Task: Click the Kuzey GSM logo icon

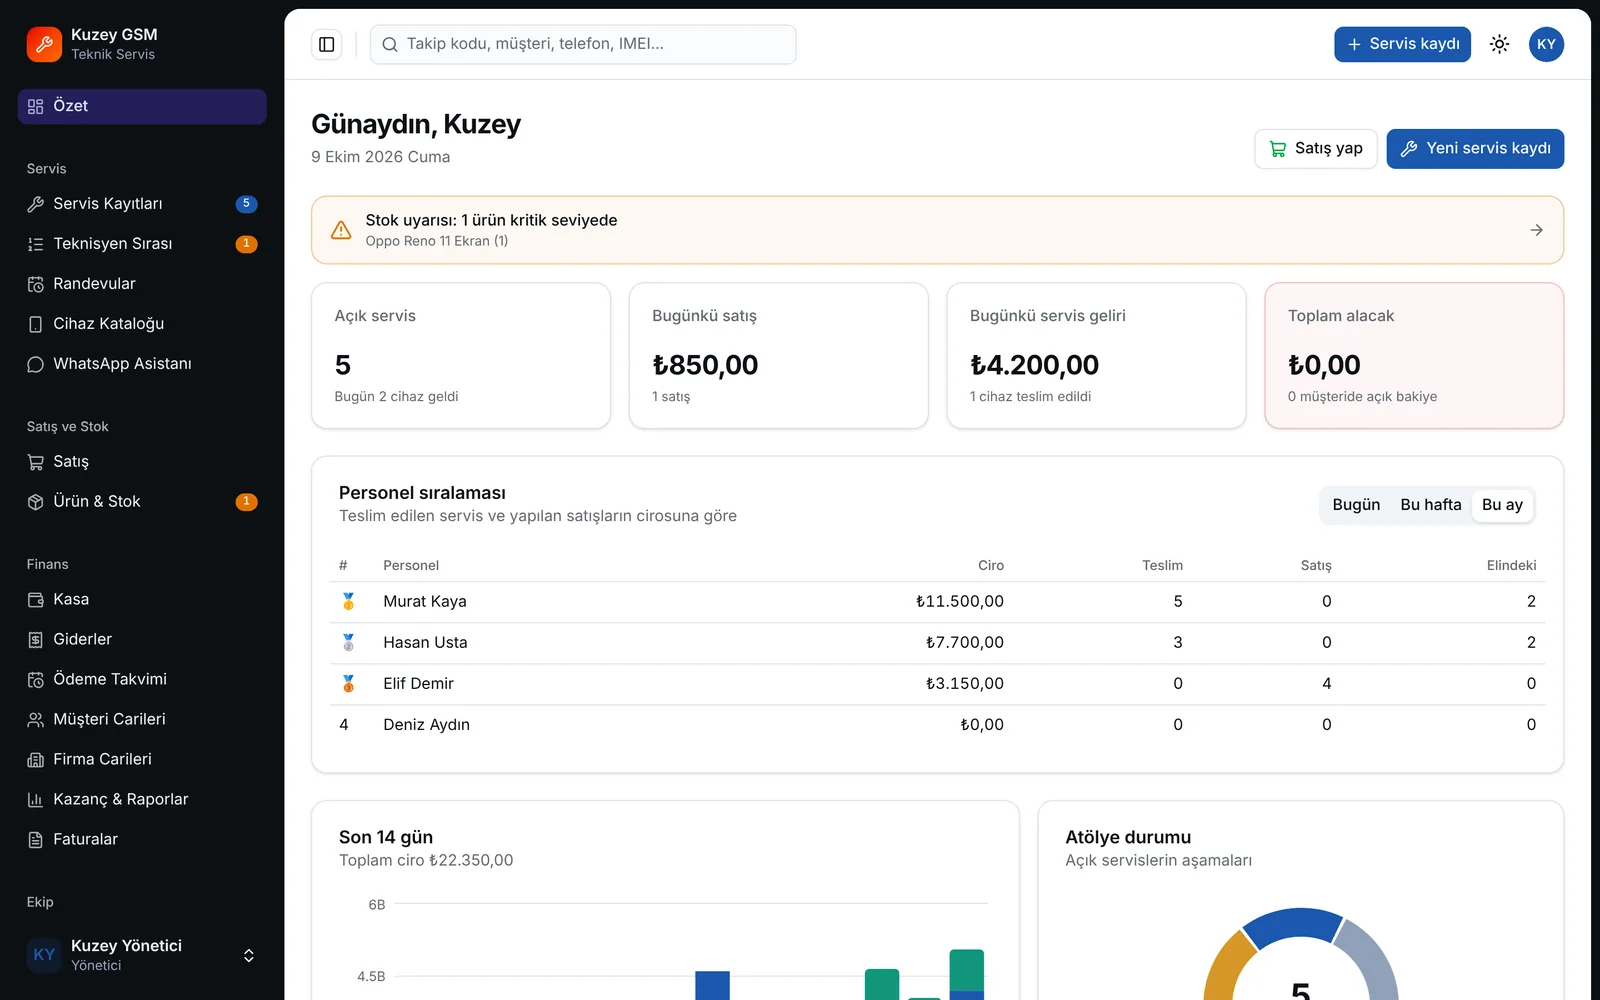Action: coord(44,44)
